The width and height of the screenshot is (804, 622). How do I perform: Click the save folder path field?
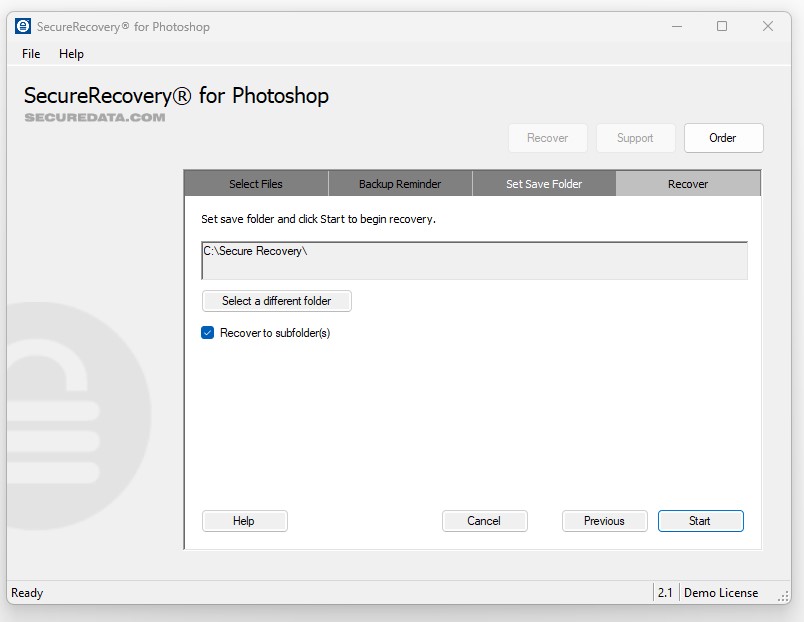click(474, 261)
